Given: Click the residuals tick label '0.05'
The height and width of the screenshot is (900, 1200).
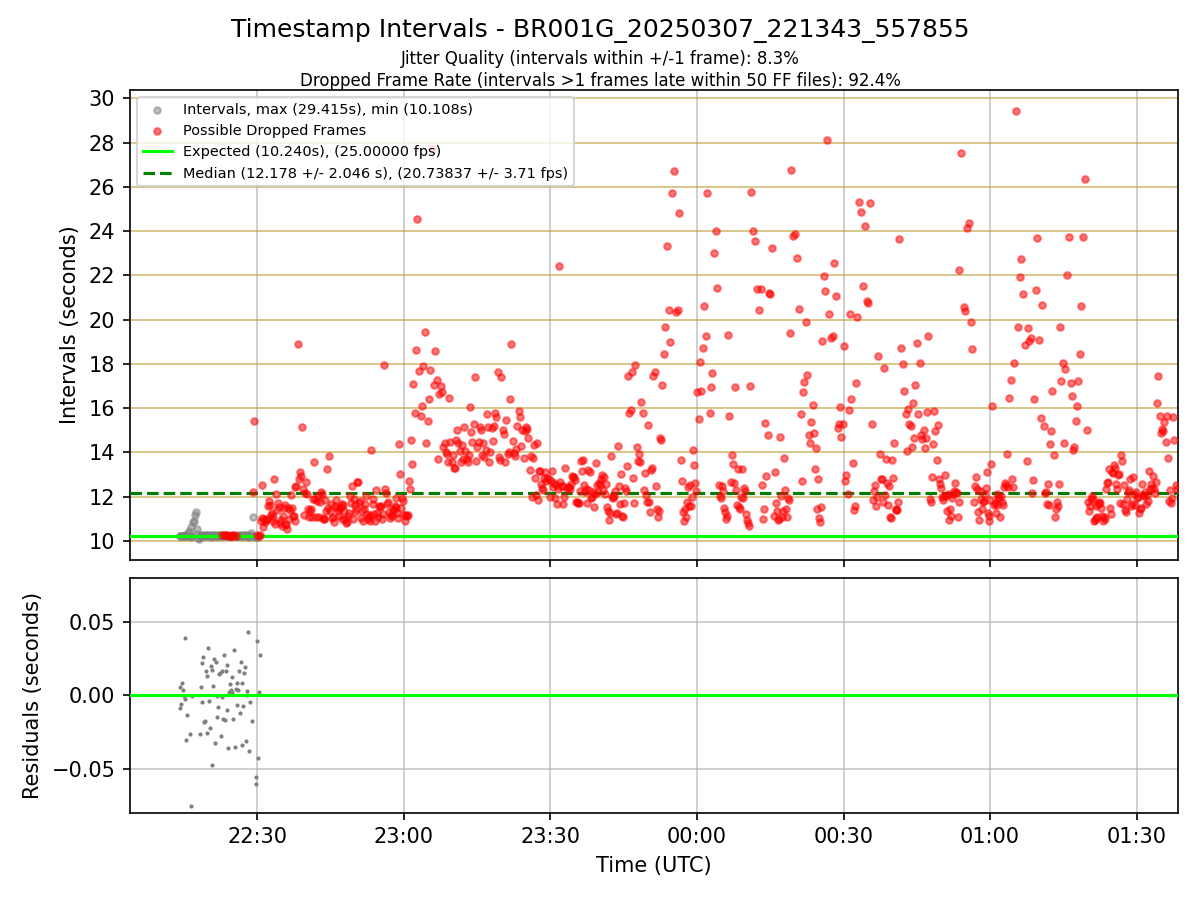Looking at the screenshot, I should [x=93, y=622].
